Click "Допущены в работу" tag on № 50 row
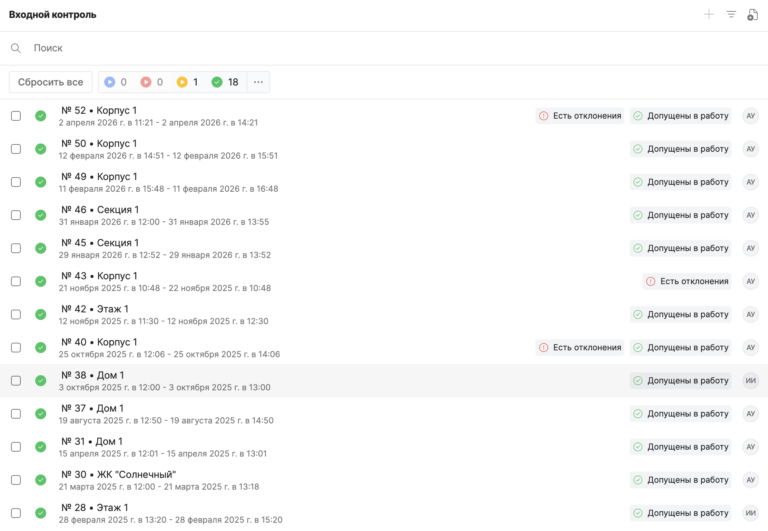The height and width of the screenshot is (531, 768). (680, 149)
